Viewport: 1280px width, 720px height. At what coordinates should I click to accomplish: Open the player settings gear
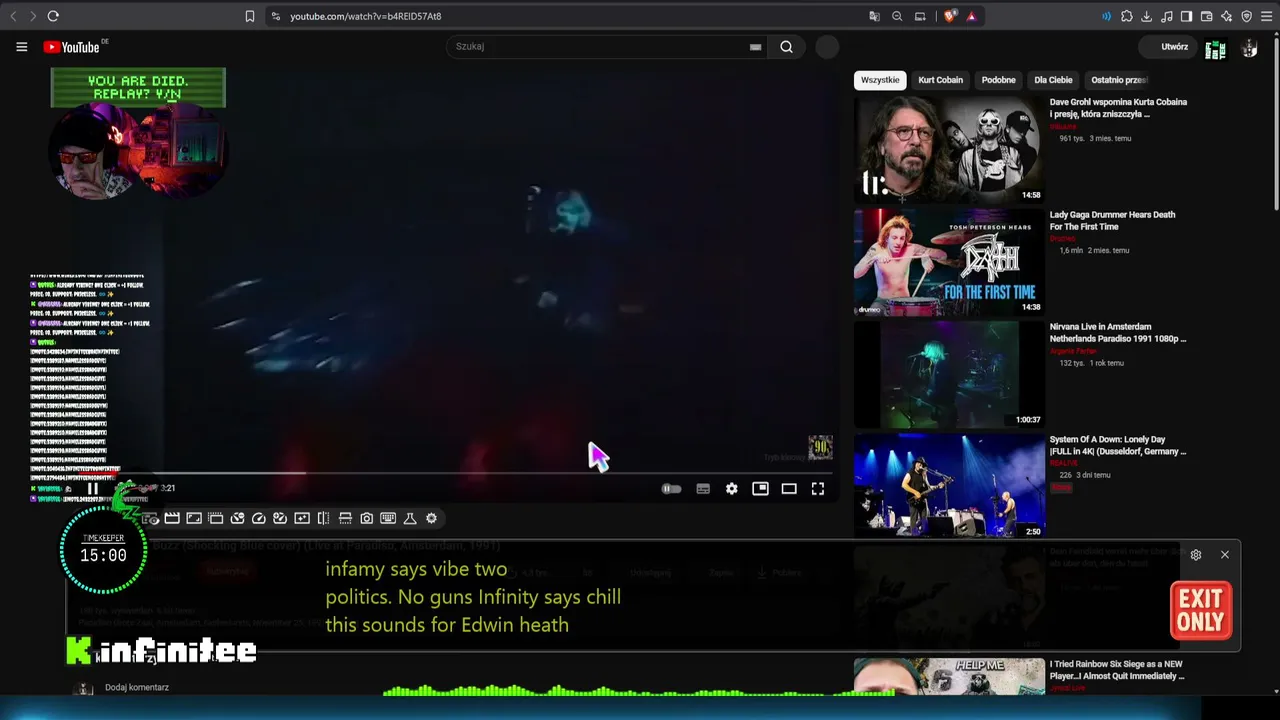click(732, 489)
